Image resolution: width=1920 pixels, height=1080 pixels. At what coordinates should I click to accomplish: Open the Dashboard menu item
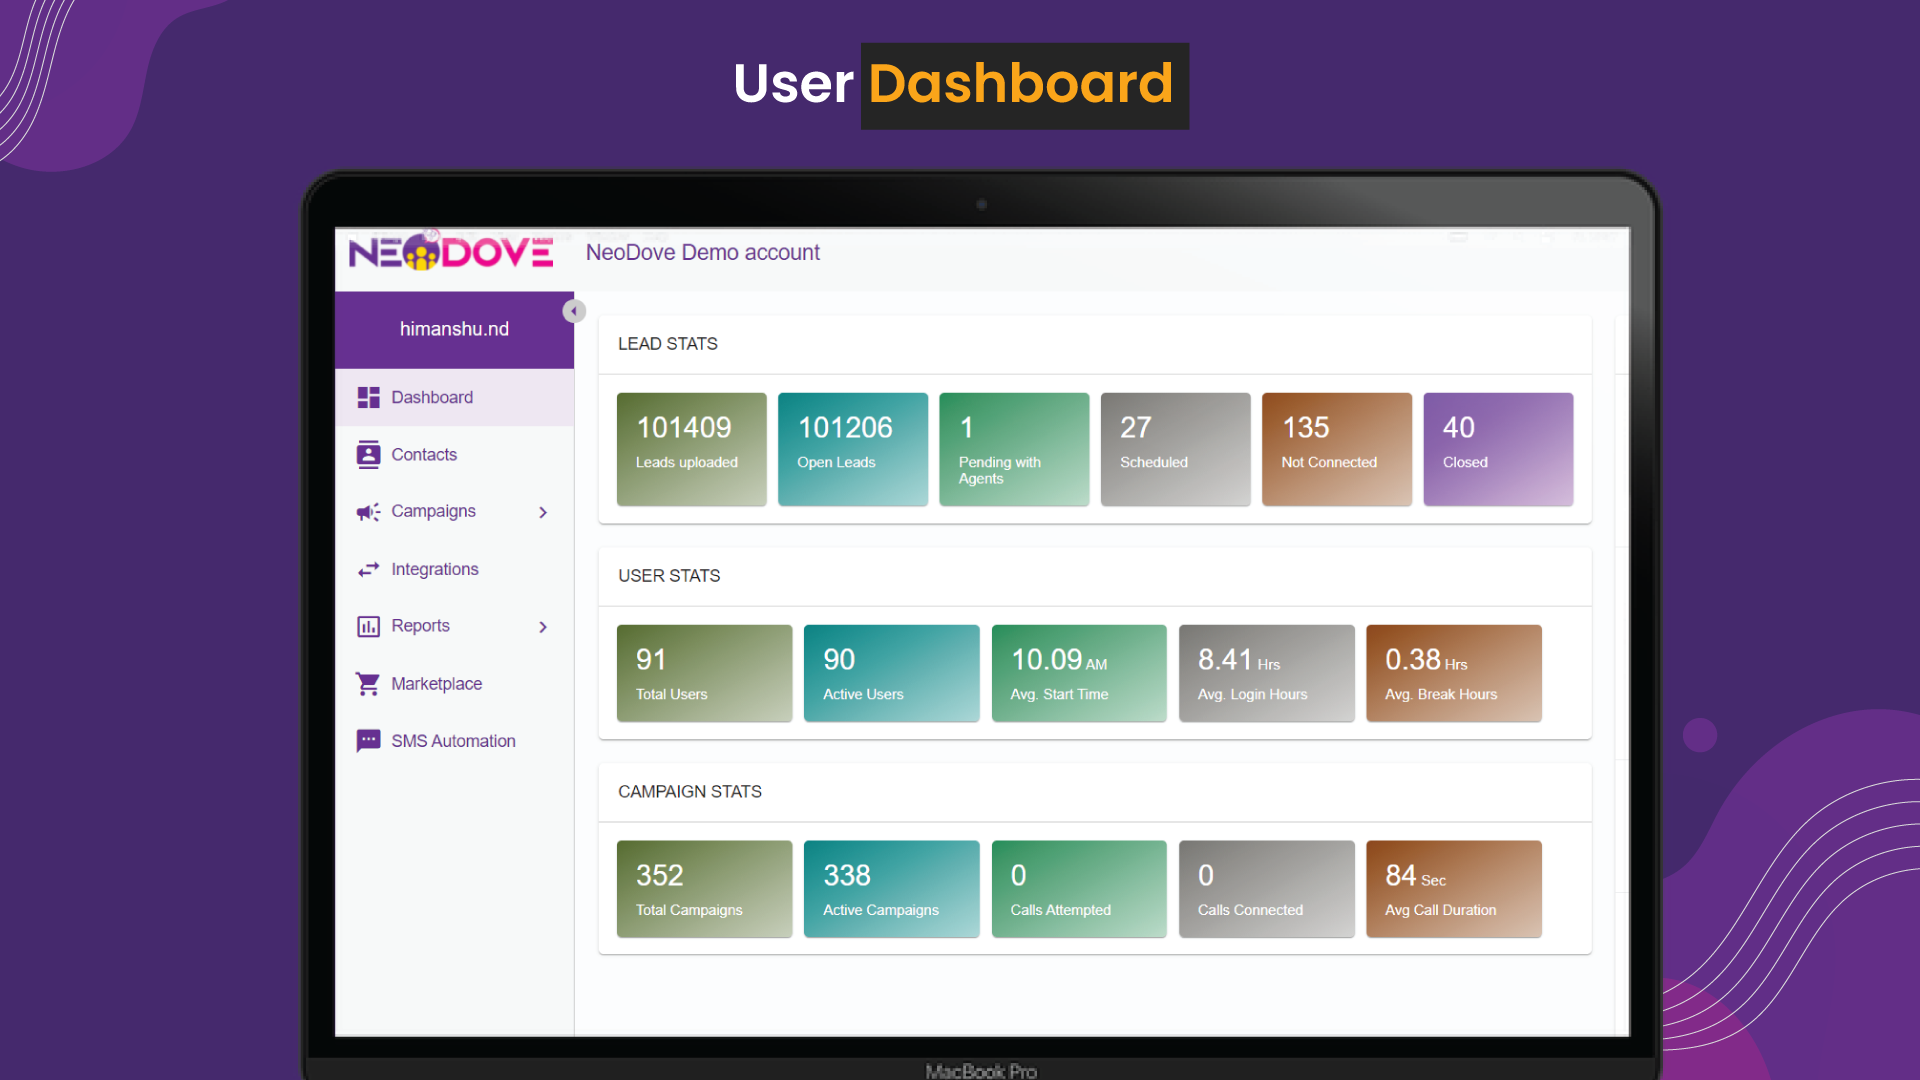[x=432, y=397]
